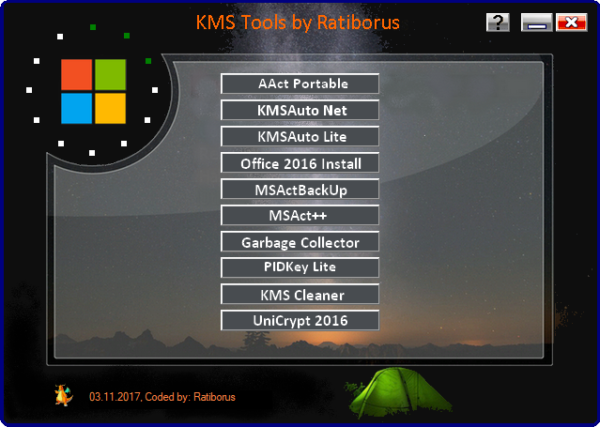
Task: Click the question mark help icon
Action: click(498, 22)
